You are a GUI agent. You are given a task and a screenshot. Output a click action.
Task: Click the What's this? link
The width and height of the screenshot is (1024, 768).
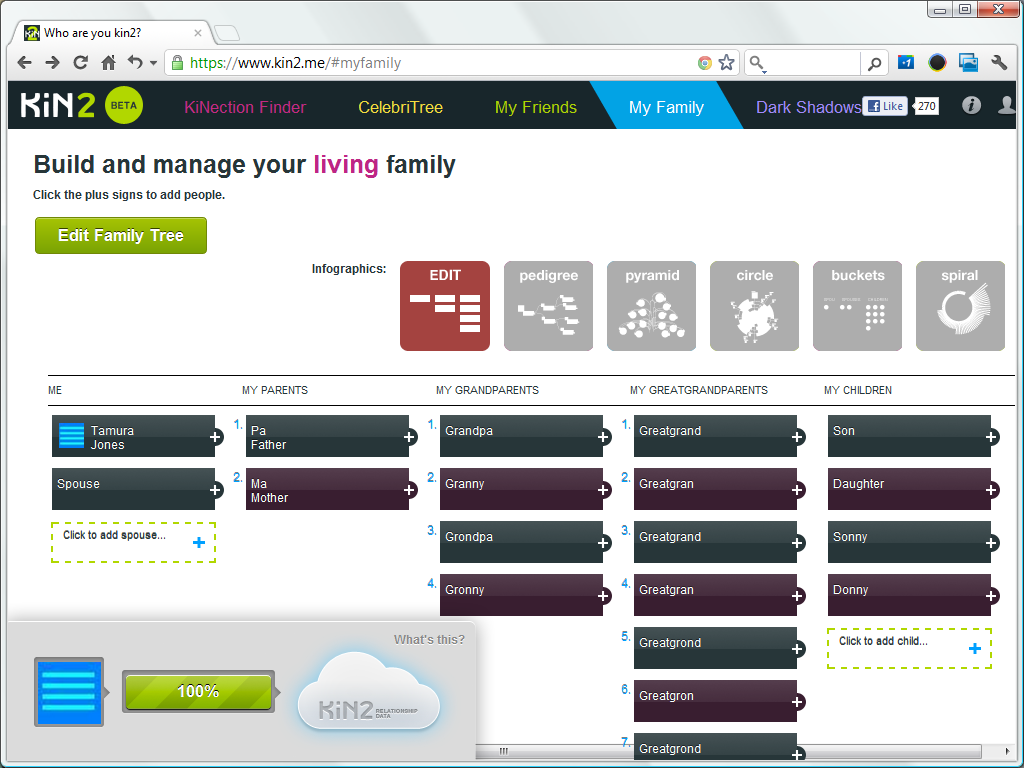(429, 640)
